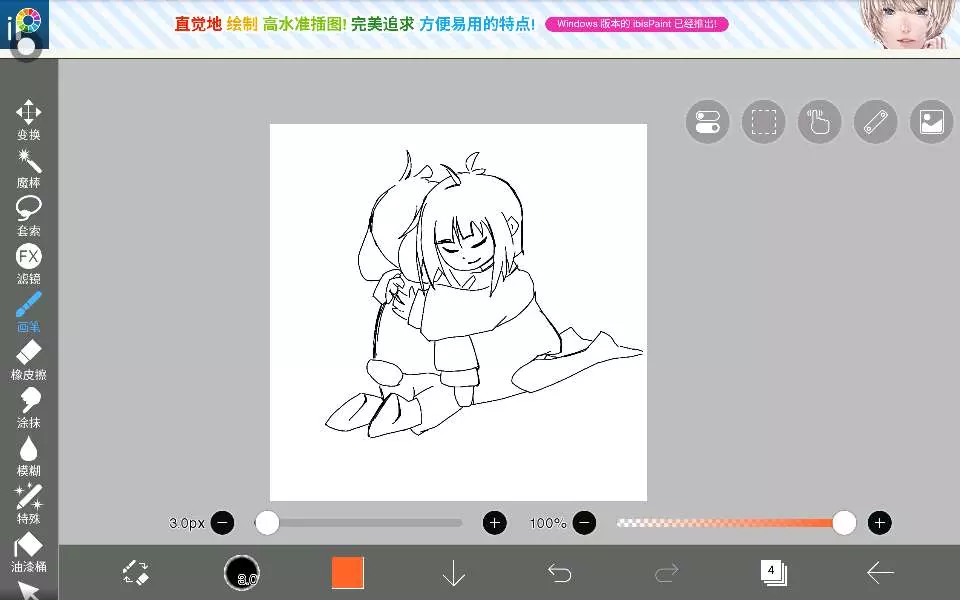Viewport: 960px width, 600px height.
Task: Increase brush thickness with plus button
Action: click(x=495, y=523)
